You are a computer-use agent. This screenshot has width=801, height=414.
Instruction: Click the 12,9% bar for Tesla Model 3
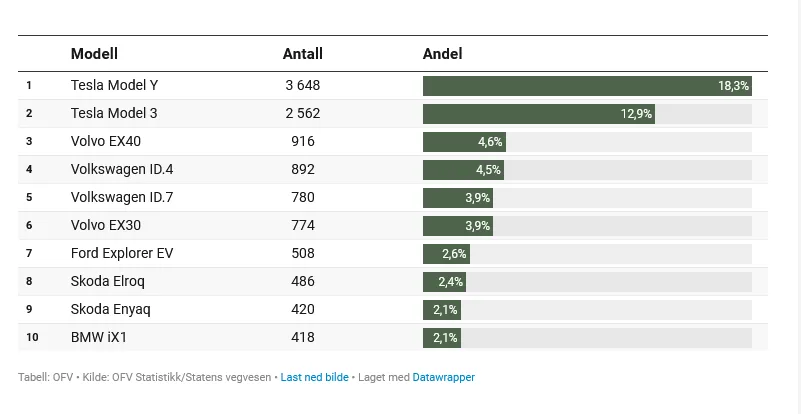[x=538, y=114]
